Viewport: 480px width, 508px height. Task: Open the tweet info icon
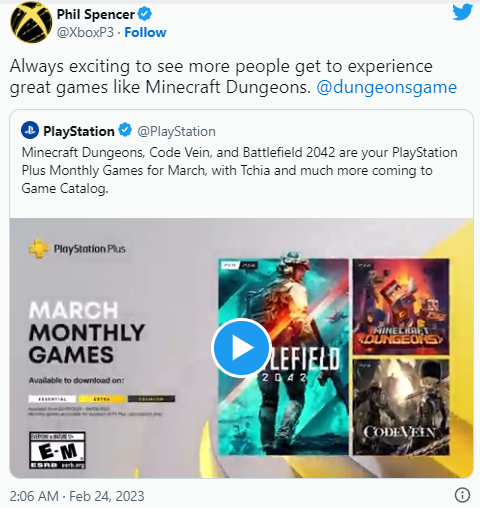(462, 495)
